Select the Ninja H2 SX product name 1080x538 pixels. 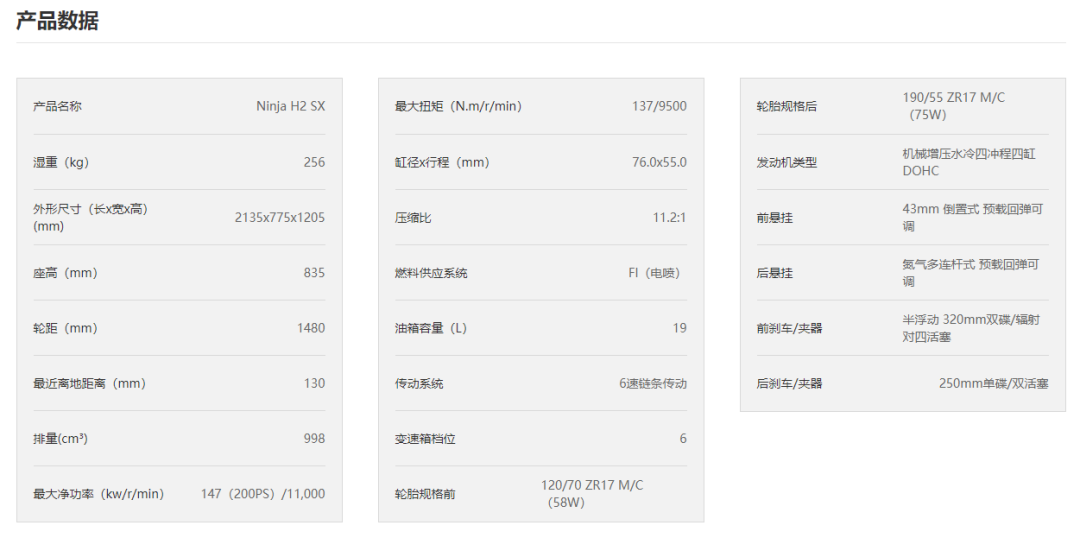[x=290, y=106]
